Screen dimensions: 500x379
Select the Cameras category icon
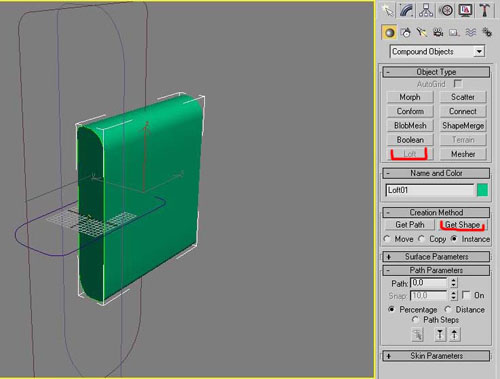[x=438, y=33]
